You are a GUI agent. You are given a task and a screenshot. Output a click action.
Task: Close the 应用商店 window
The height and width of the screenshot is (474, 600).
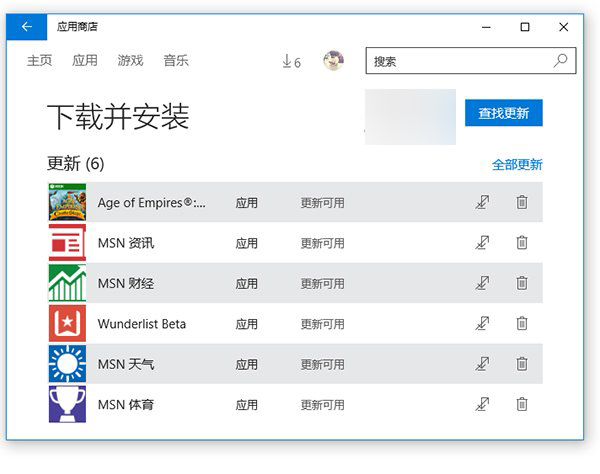tap(563, 27)
